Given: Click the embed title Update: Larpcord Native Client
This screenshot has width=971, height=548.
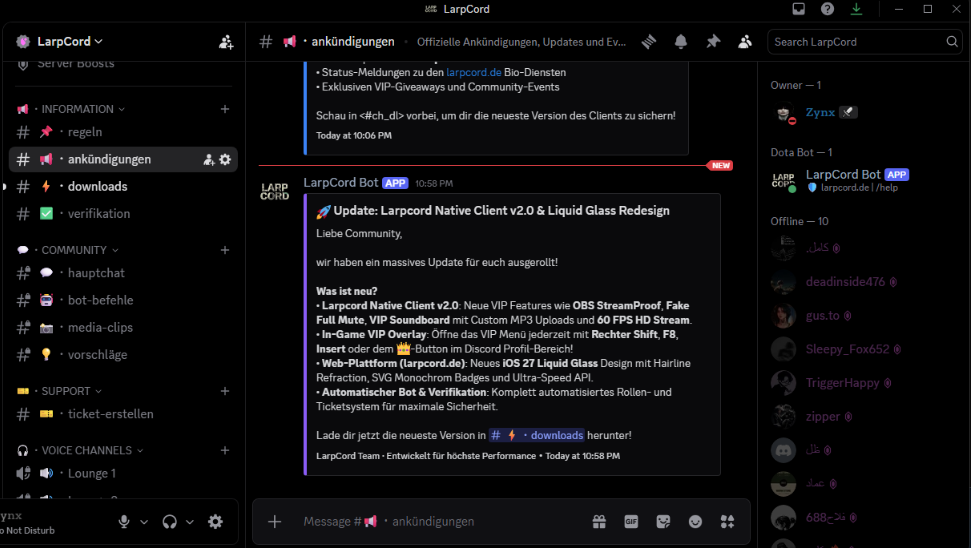Looking at the screenshot, I should click(x=493, y=211).
